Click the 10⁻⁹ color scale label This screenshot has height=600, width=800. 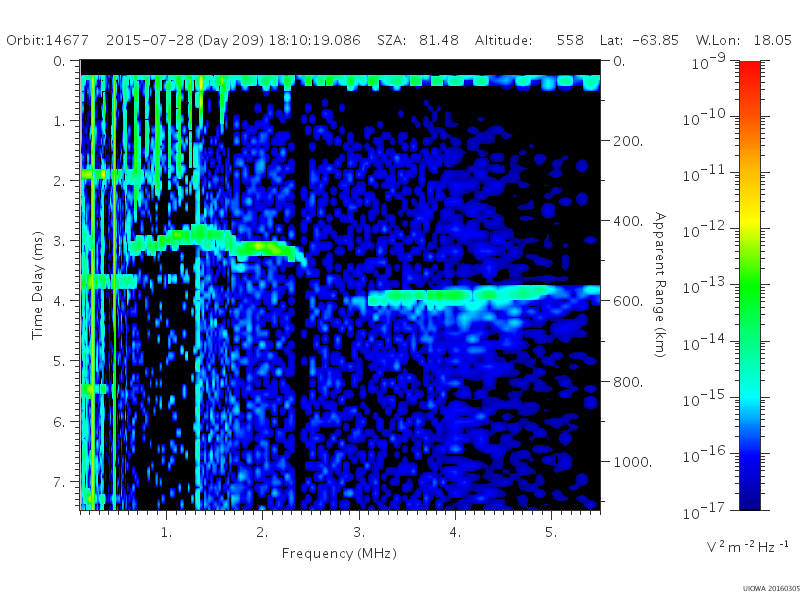(x=709, y=61)
